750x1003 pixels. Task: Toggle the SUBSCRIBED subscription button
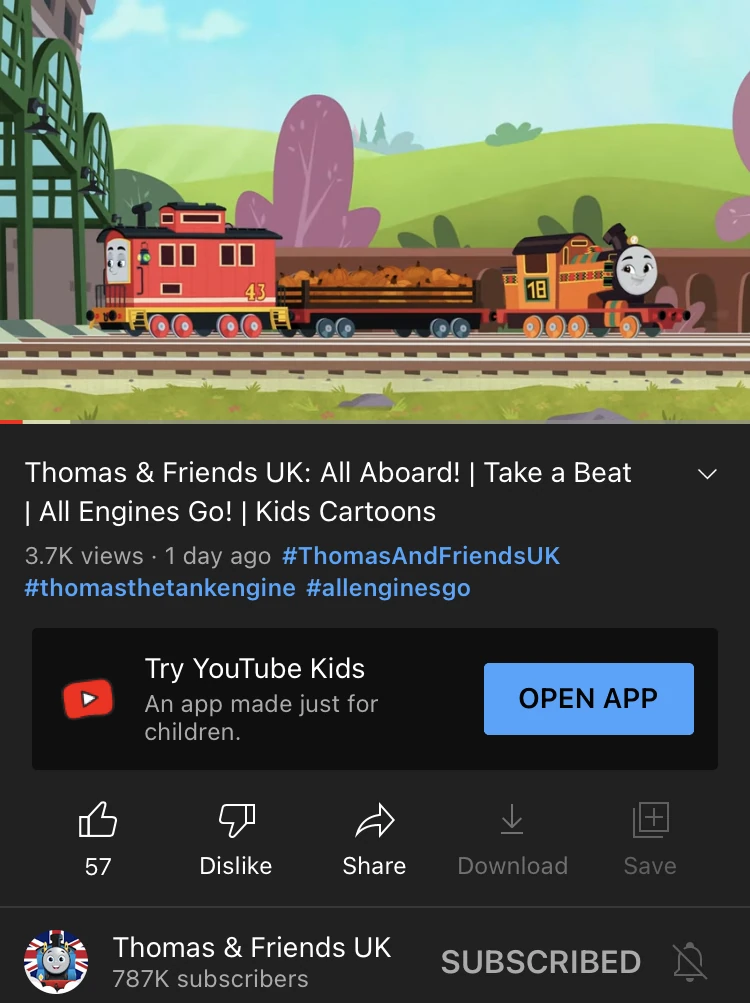coord(541,962)
